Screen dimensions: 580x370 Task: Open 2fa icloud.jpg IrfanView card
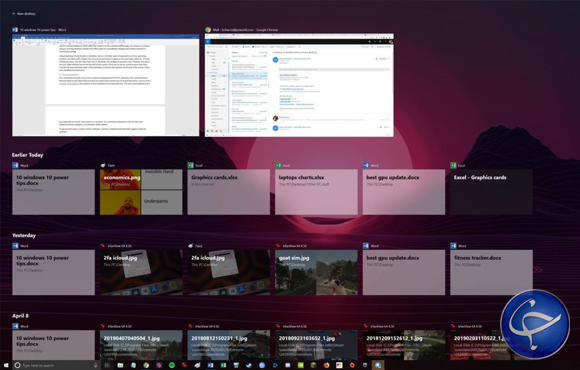(x=141, y=272)
